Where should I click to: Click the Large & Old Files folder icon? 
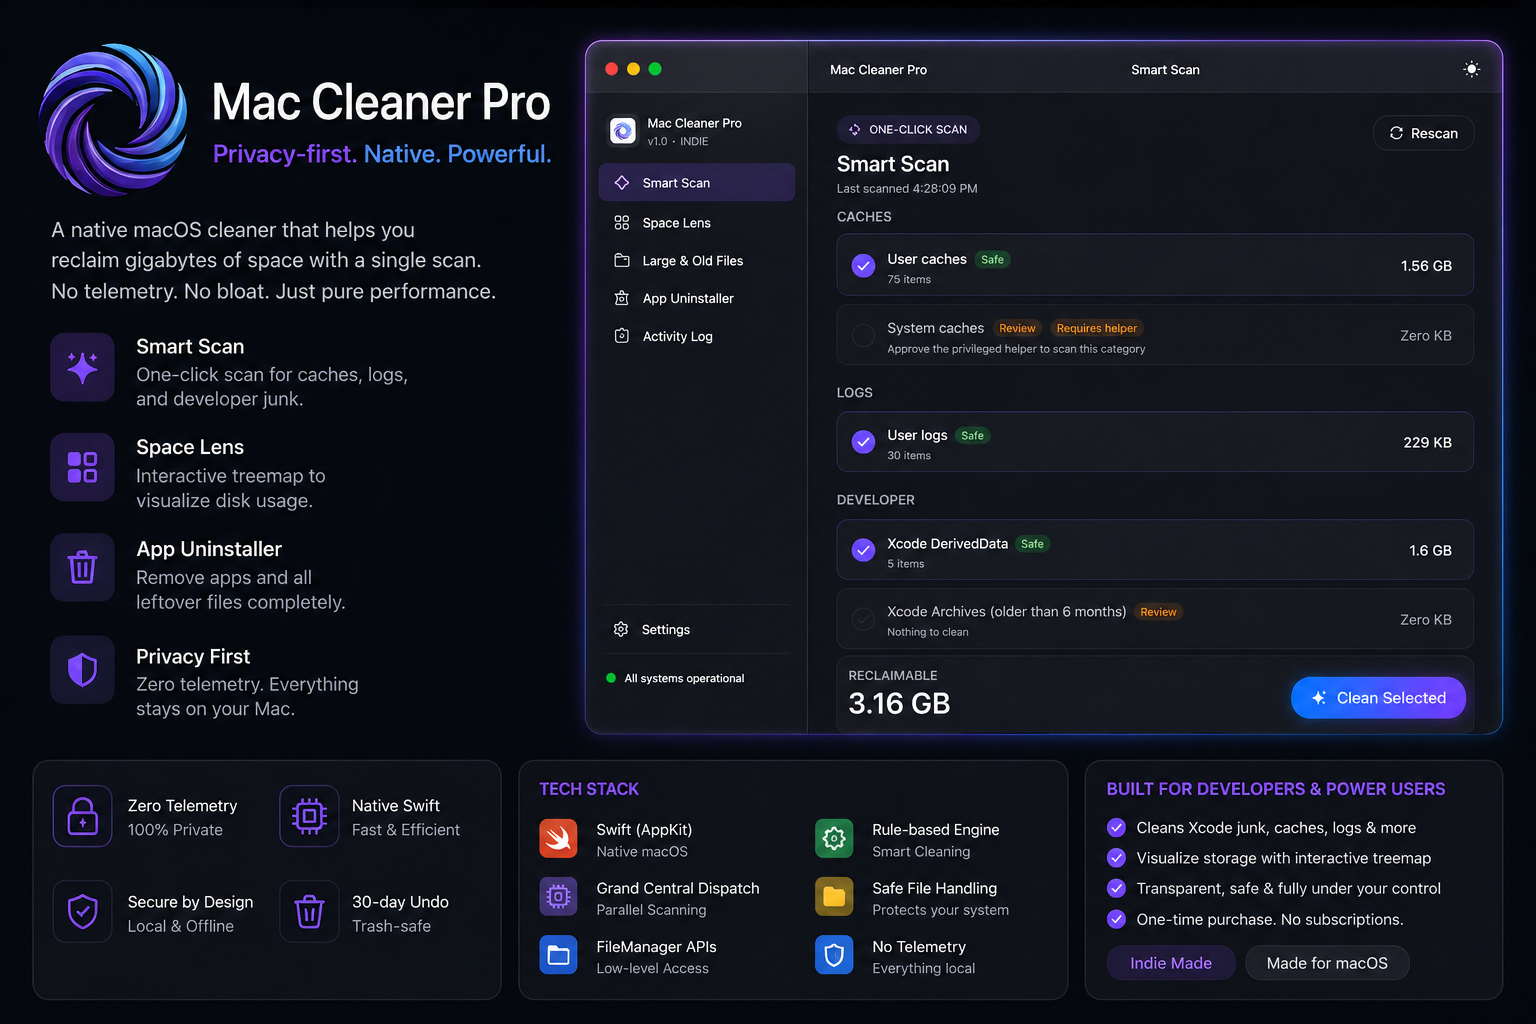coord(622,260)
